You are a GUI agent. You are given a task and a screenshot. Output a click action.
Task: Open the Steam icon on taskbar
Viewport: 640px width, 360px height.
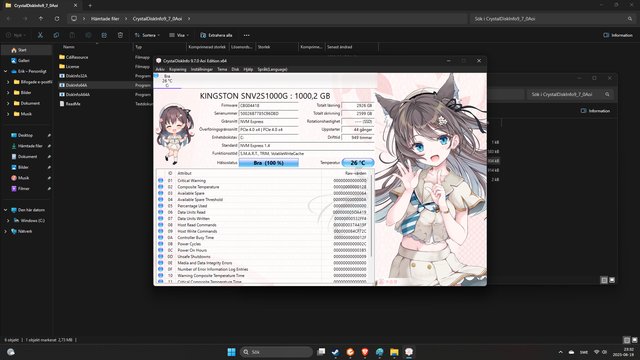click(336, 352)
